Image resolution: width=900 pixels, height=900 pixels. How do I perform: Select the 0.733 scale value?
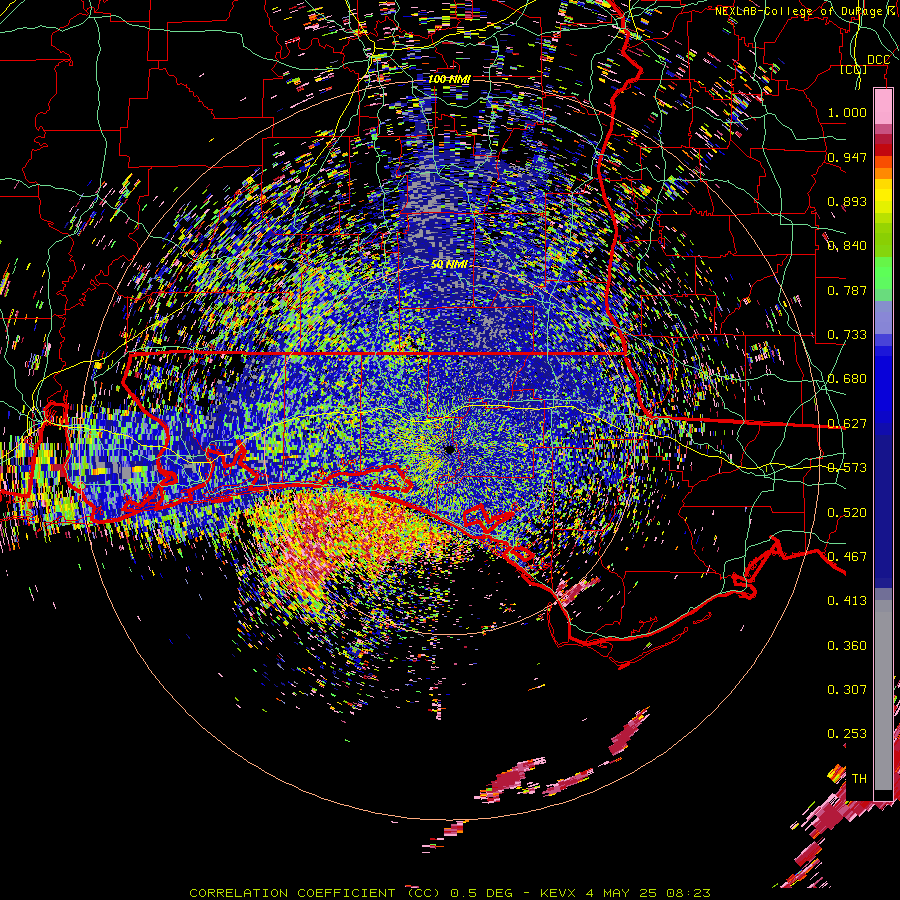click(x=847, y=334)
